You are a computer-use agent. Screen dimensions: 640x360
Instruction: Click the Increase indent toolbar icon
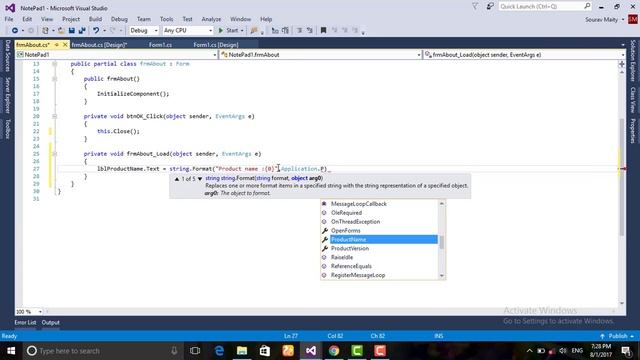click(310, 31)
